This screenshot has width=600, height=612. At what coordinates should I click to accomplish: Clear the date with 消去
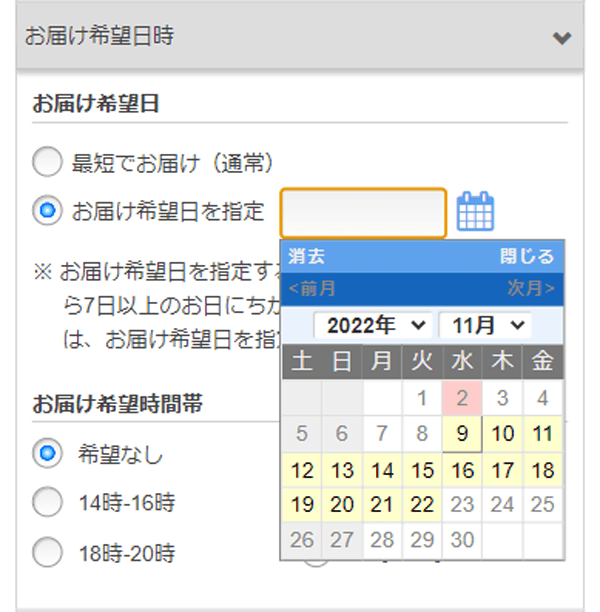coord(306,256)
